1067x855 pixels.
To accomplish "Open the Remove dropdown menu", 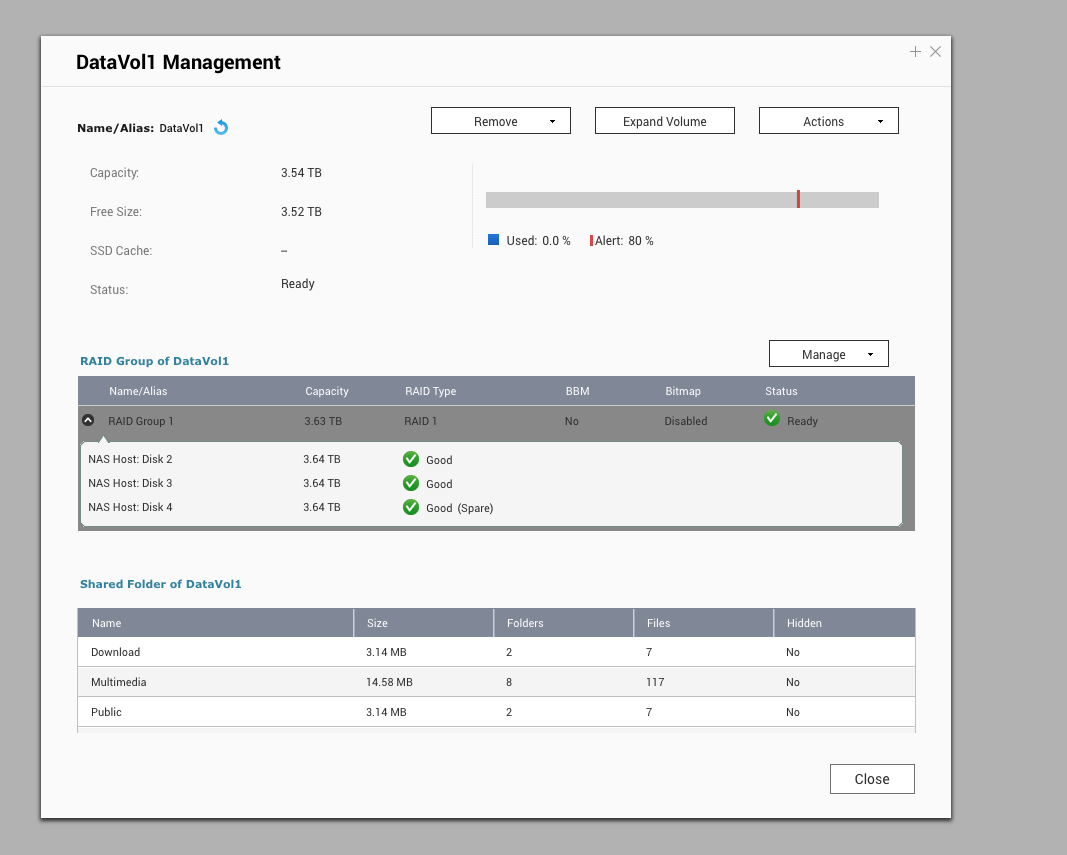I will (x=550, y=120).
